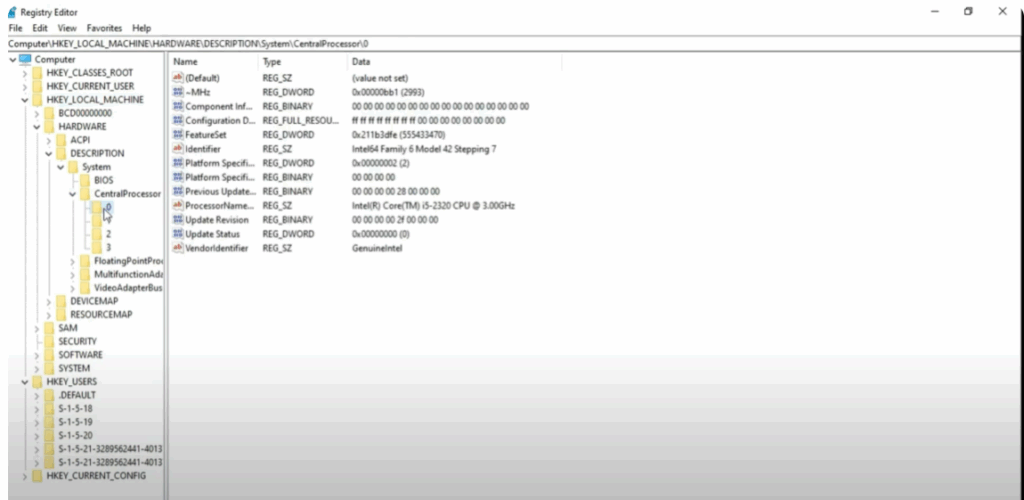Select the BIOS folder icon

click(84, 180)
